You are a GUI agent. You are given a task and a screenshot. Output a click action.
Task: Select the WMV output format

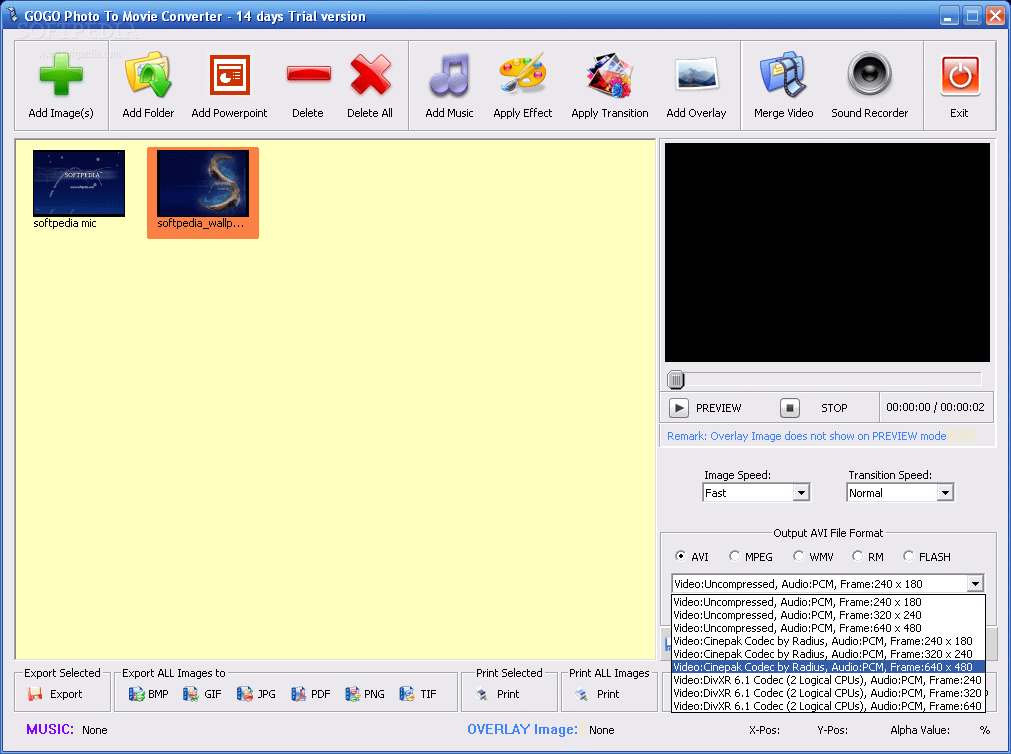(x=813, y=556)
